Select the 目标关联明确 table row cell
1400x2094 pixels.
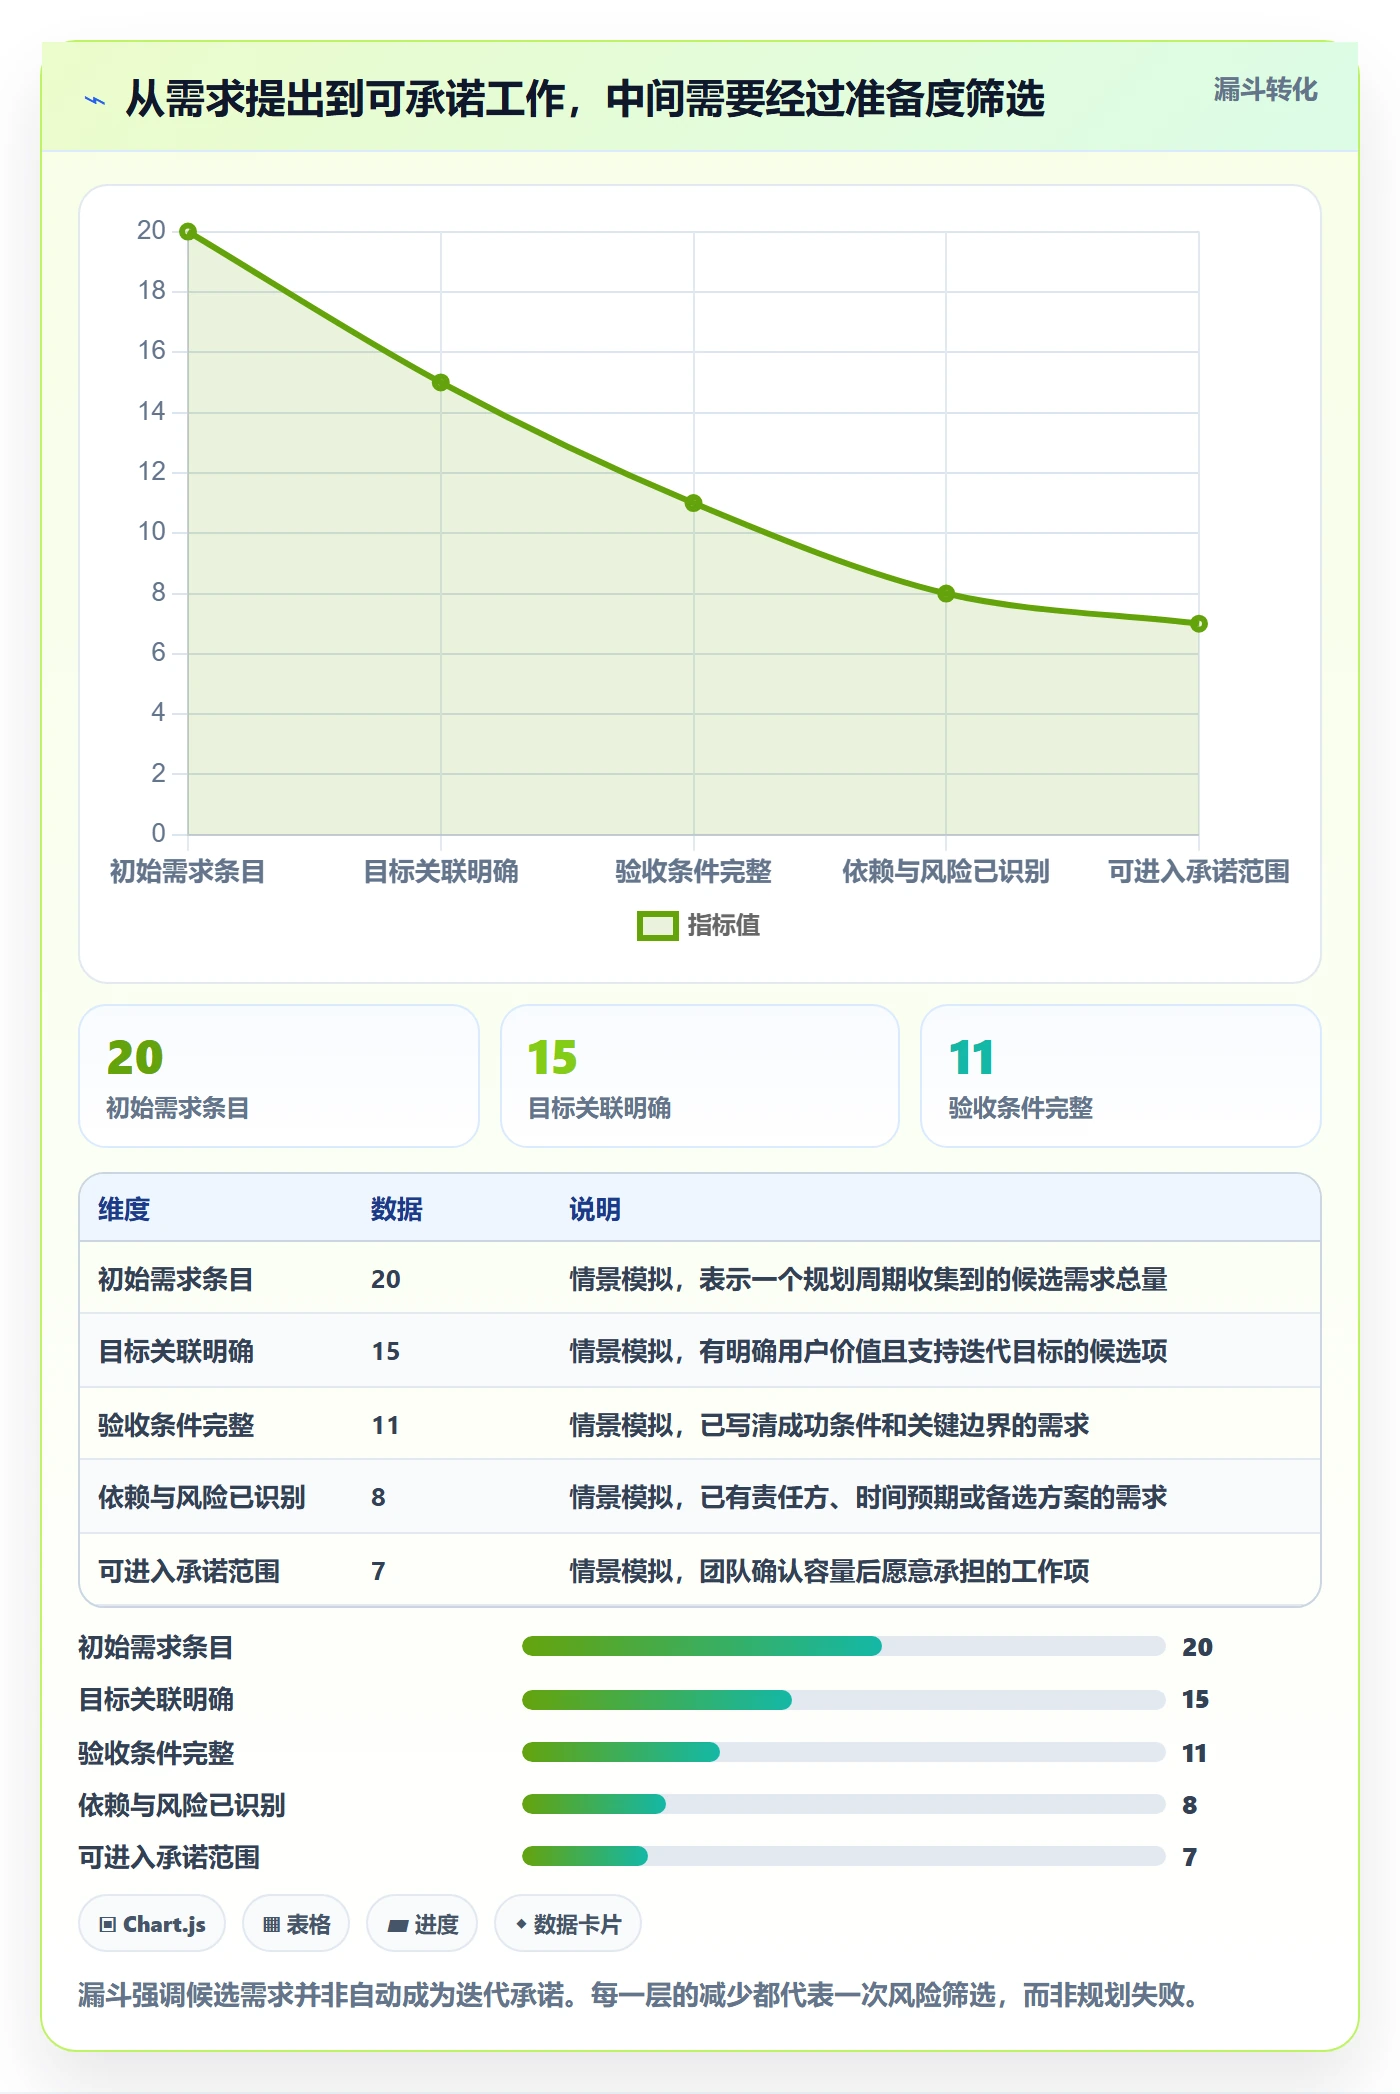[x=176, y=1351]
